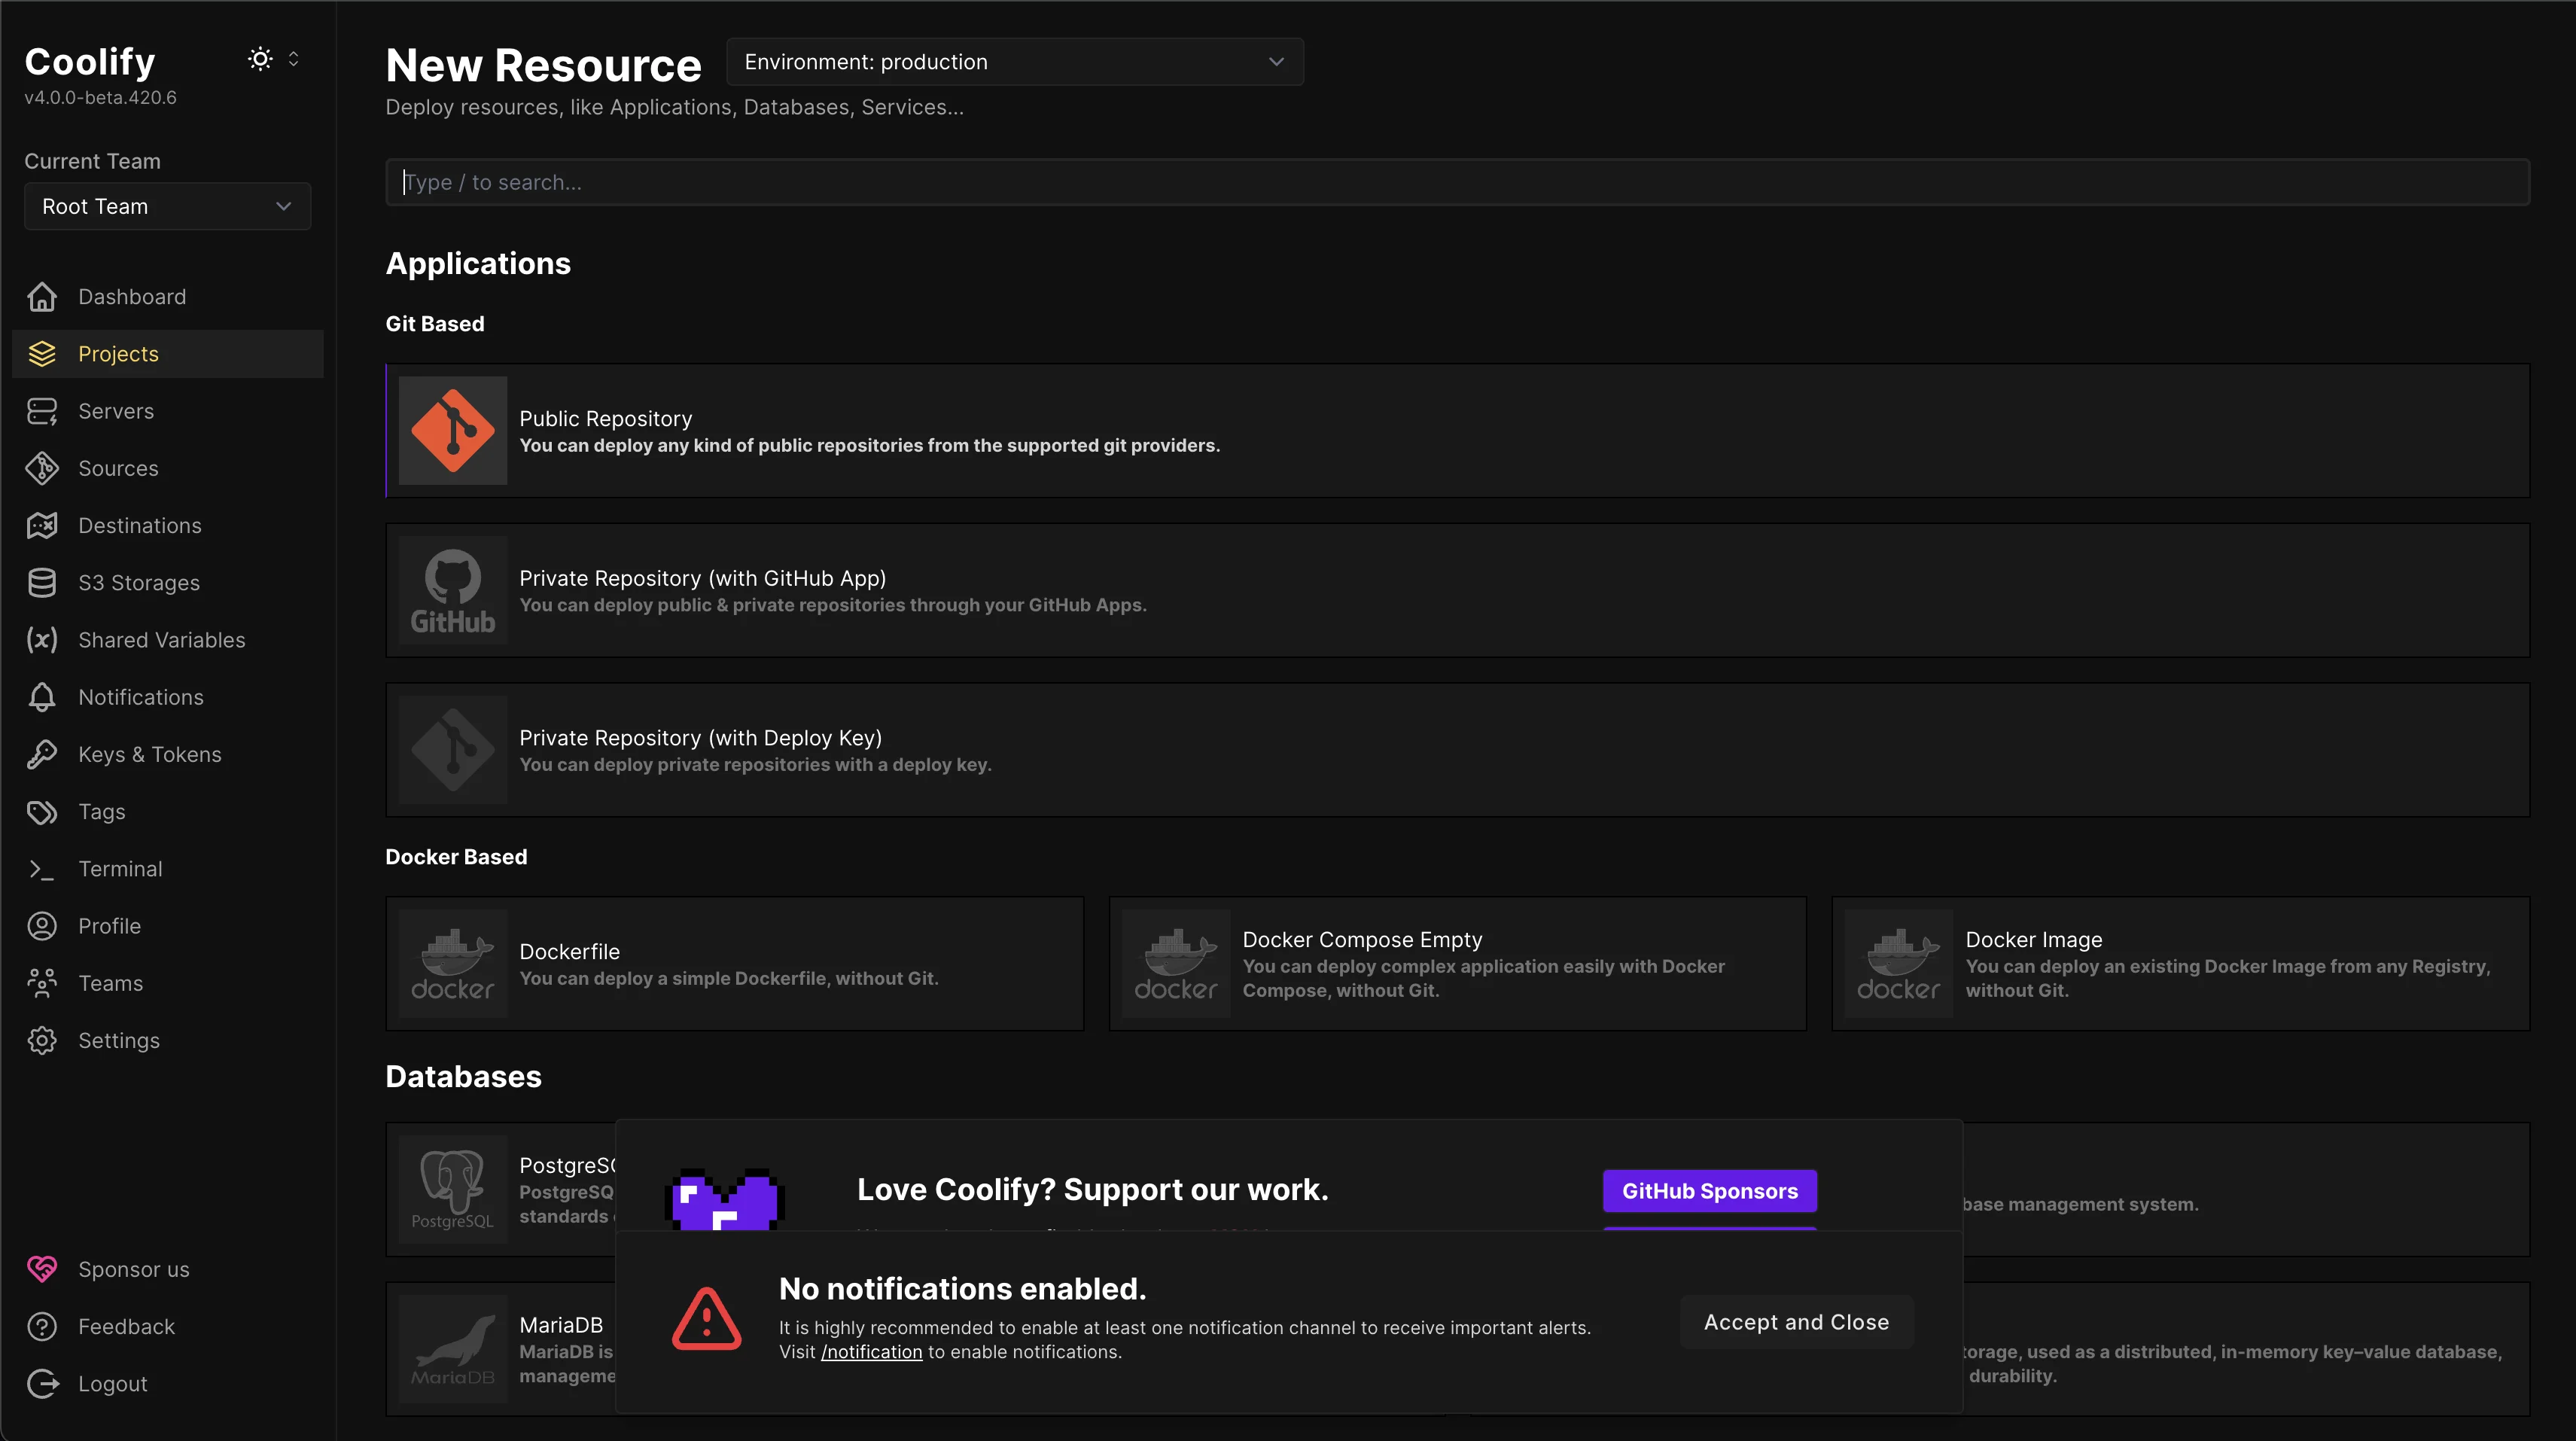Select the PostgreSQL elephant icon
Screen dimensions: 2576x1441
coord(453,1189)
